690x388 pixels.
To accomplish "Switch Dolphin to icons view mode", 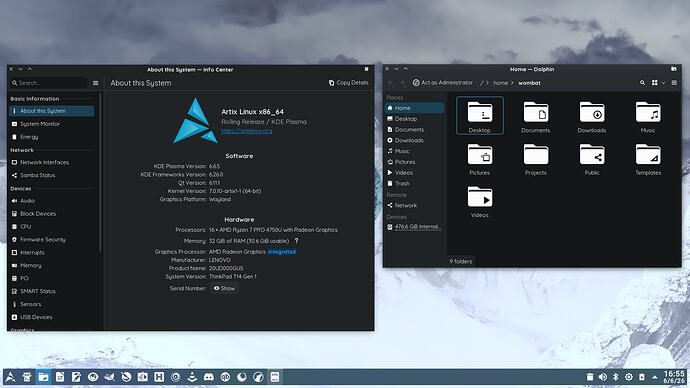I will coord(654,83).
